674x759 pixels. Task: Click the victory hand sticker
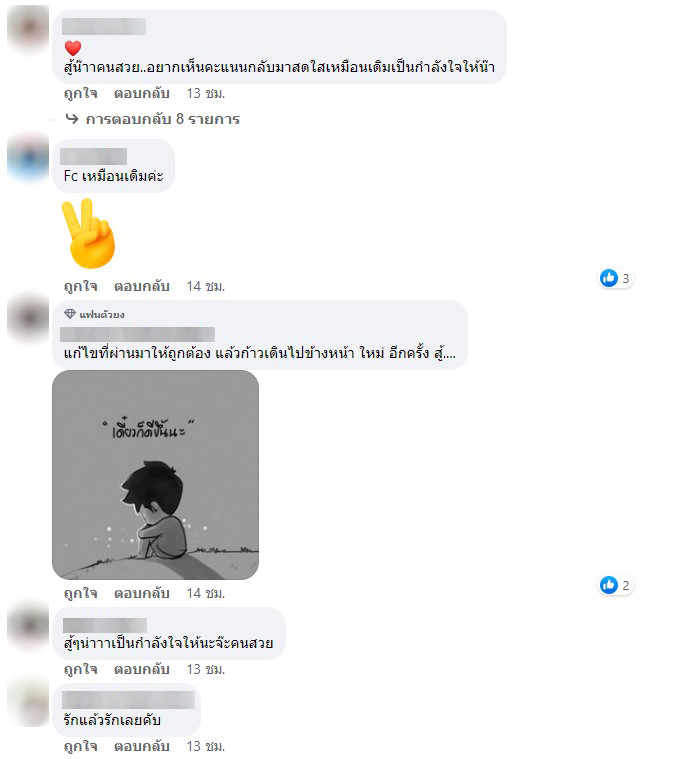pyautogui.click(x=89, y=233)
